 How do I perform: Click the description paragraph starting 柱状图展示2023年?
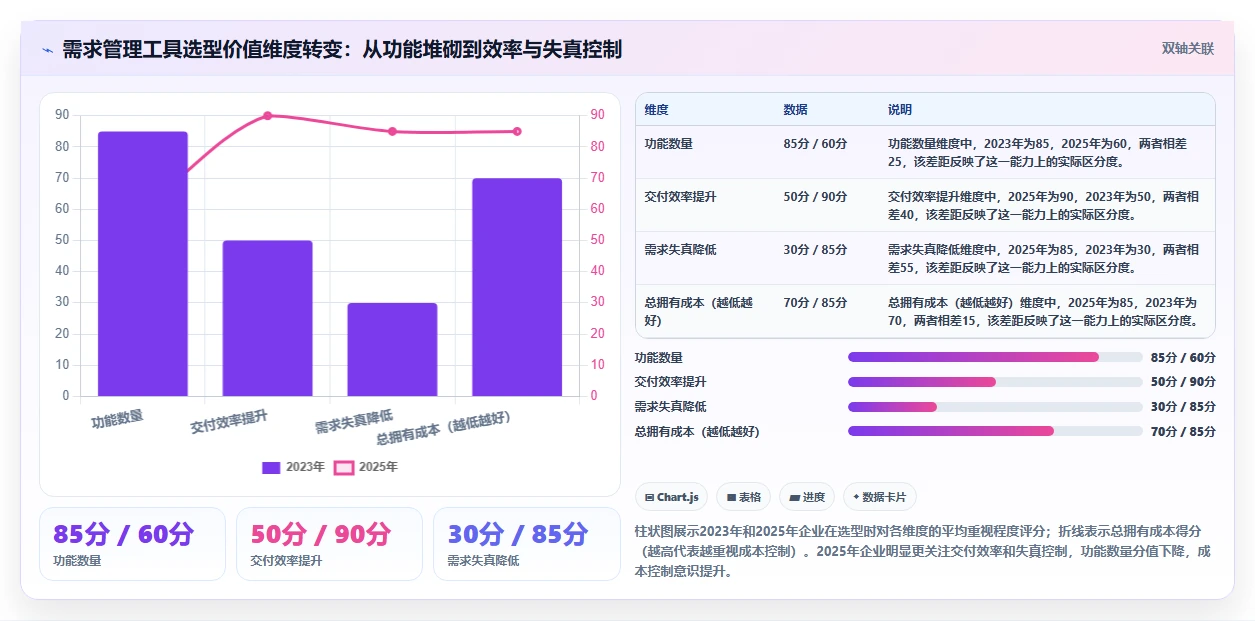pos(925,551)
